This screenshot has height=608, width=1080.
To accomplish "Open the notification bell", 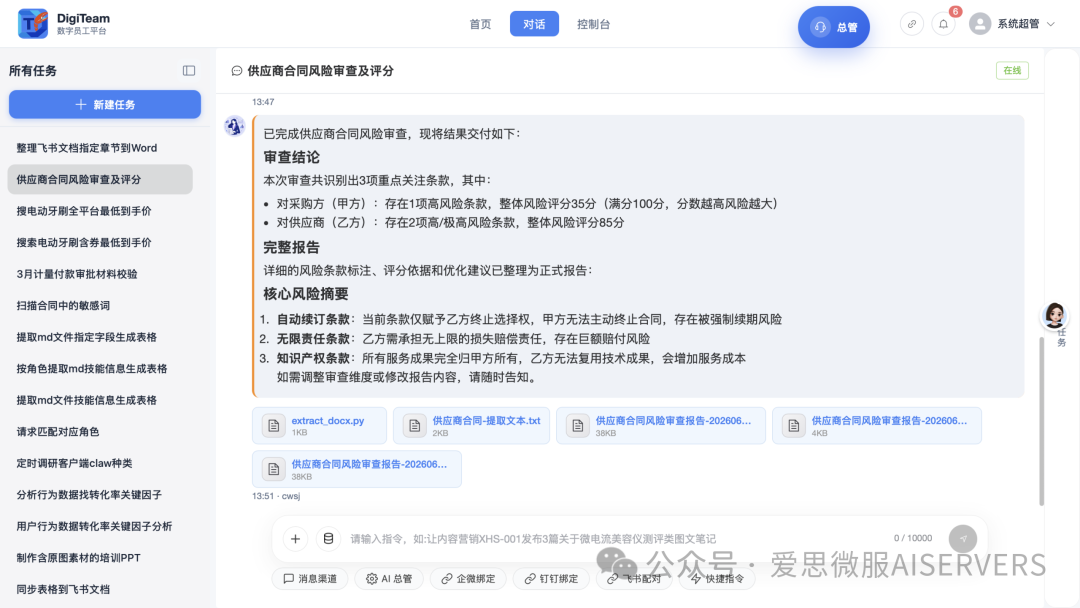I will coord(944,24).
